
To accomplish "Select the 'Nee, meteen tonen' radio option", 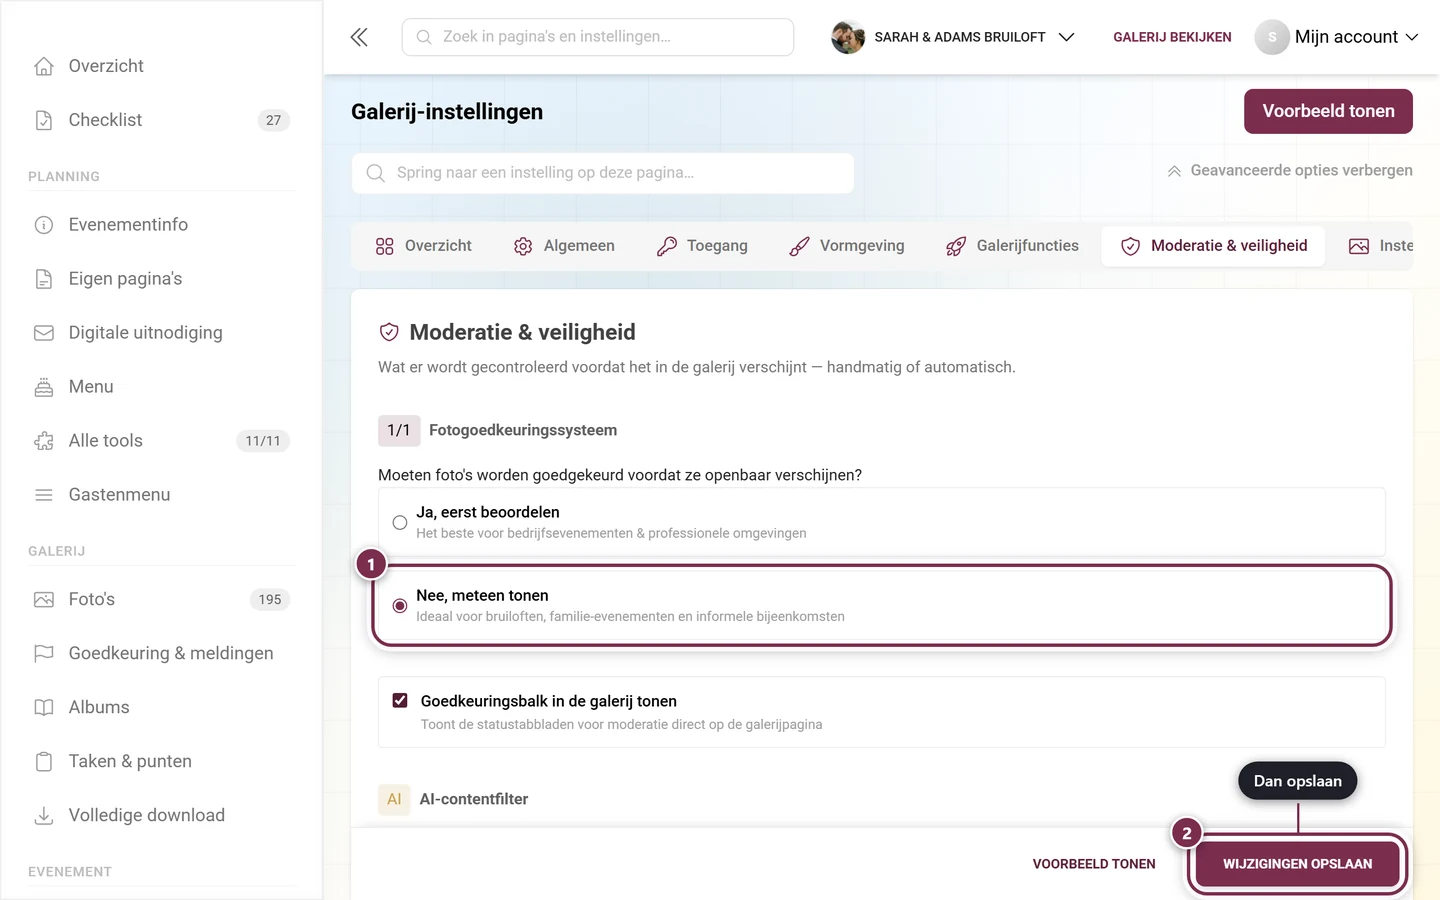I will tap(400, 606).
